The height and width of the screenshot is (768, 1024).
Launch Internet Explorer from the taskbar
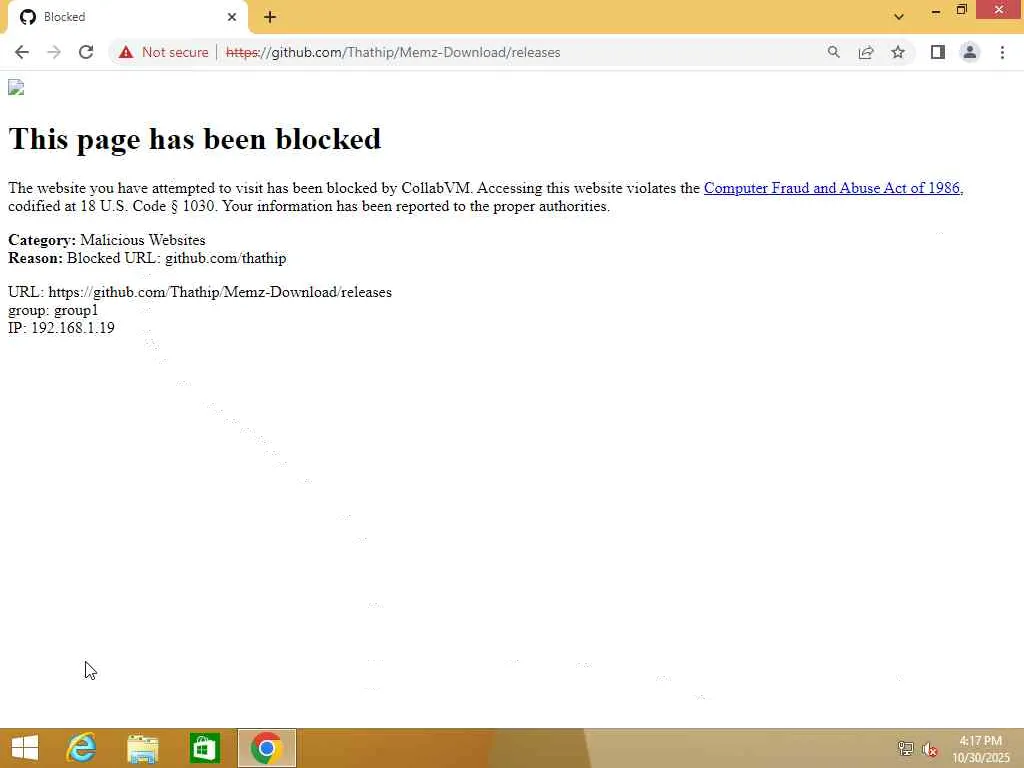tap(82, 748)
